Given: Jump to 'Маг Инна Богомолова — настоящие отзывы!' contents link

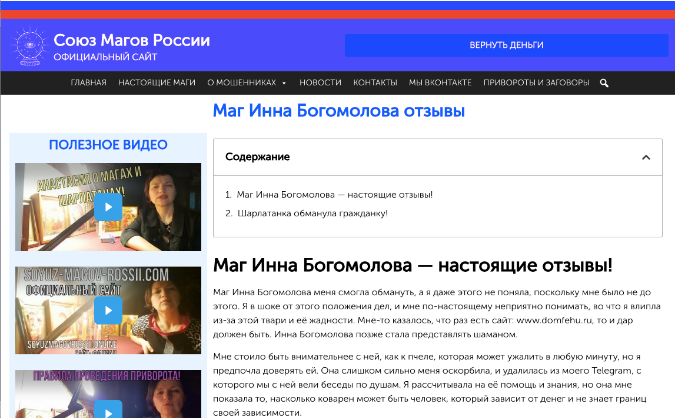Looking at the screenshot, I should [x=334, y=195].
